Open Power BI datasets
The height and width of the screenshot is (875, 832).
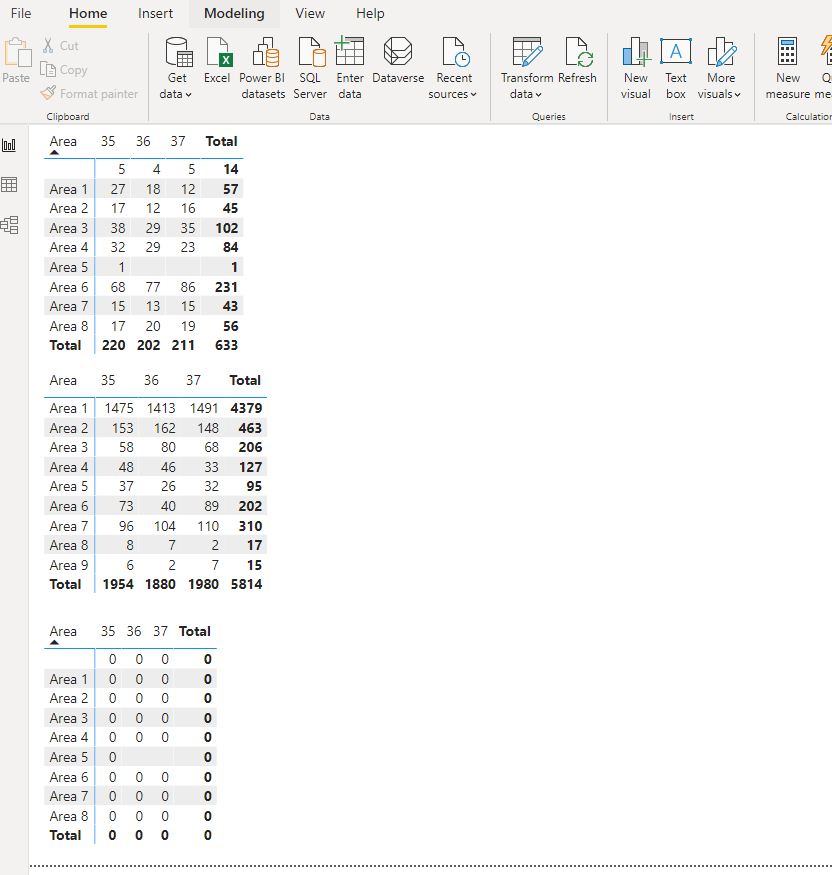[262, 68]
